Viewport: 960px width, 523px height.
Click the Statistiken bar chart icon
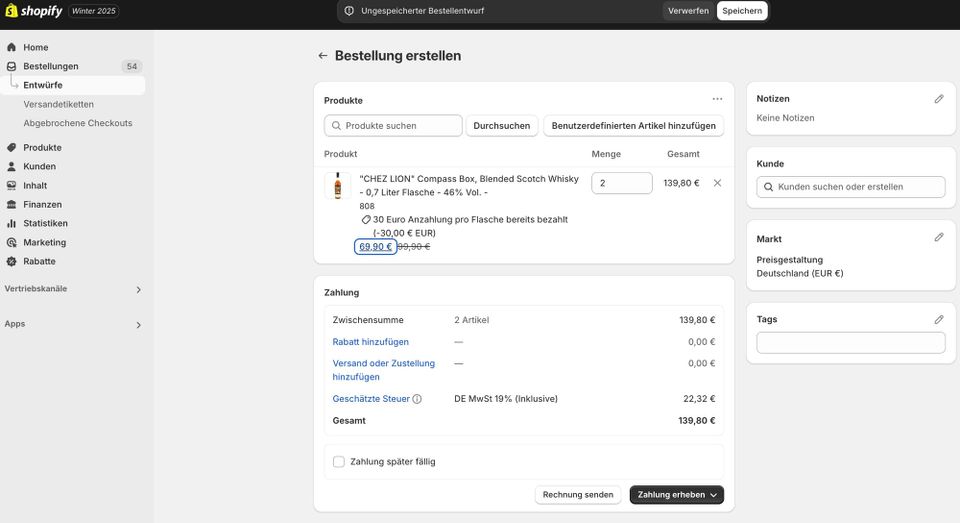(11, 224)
